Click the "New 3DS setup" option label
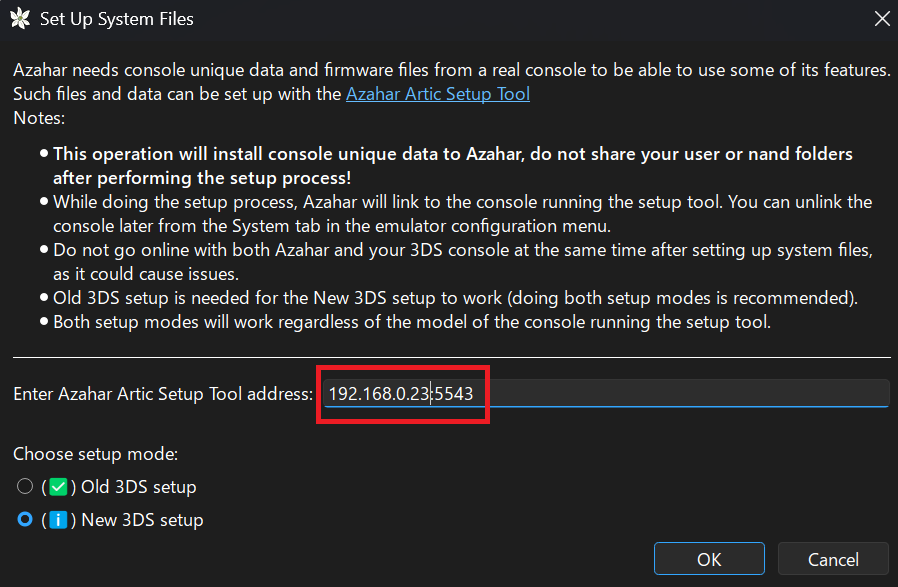Viewport: 898px width, 587px height. tap(142, 520)
